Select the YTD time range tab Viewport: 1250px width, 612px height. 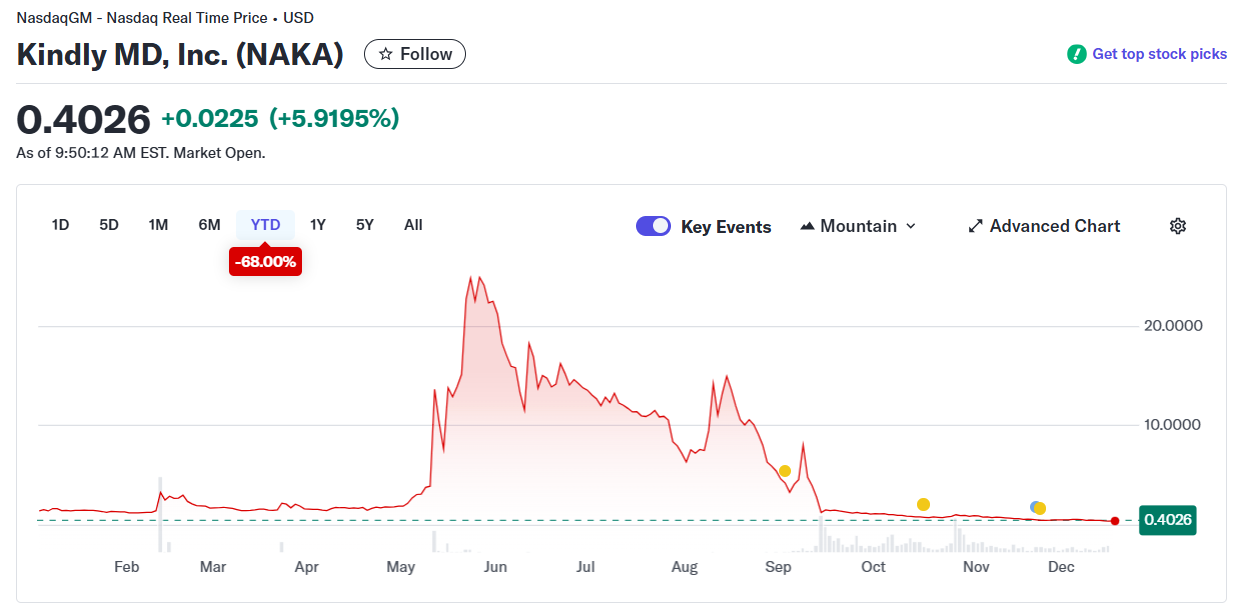coord(265,225)
